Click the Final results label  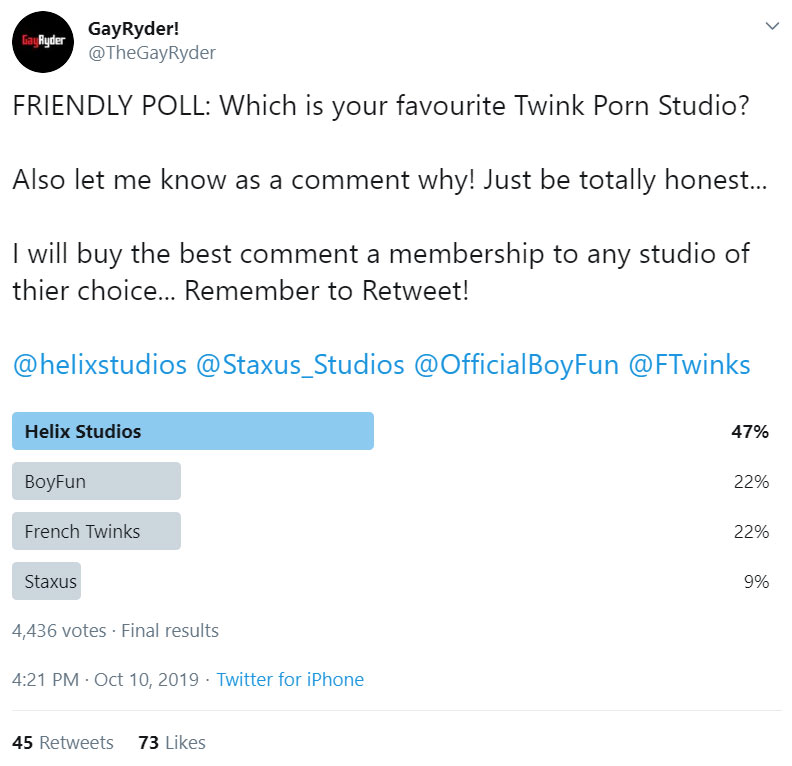(x=169, y=631)
